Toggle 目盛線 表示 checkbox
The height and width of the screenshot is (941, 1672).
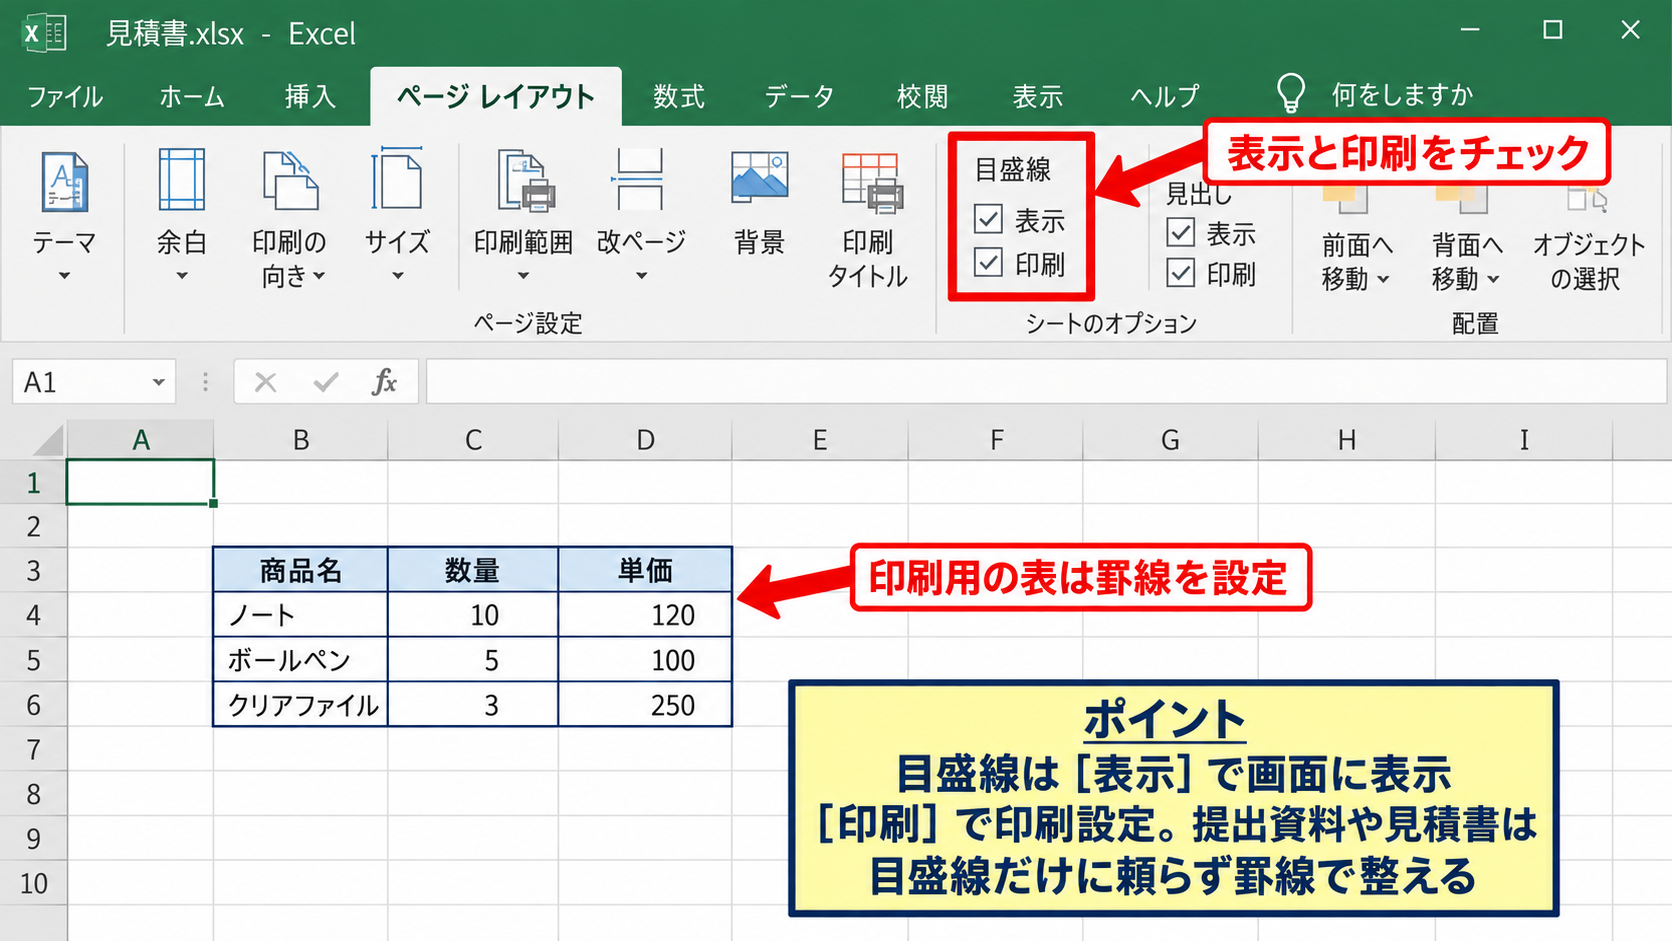click(988, 219)
